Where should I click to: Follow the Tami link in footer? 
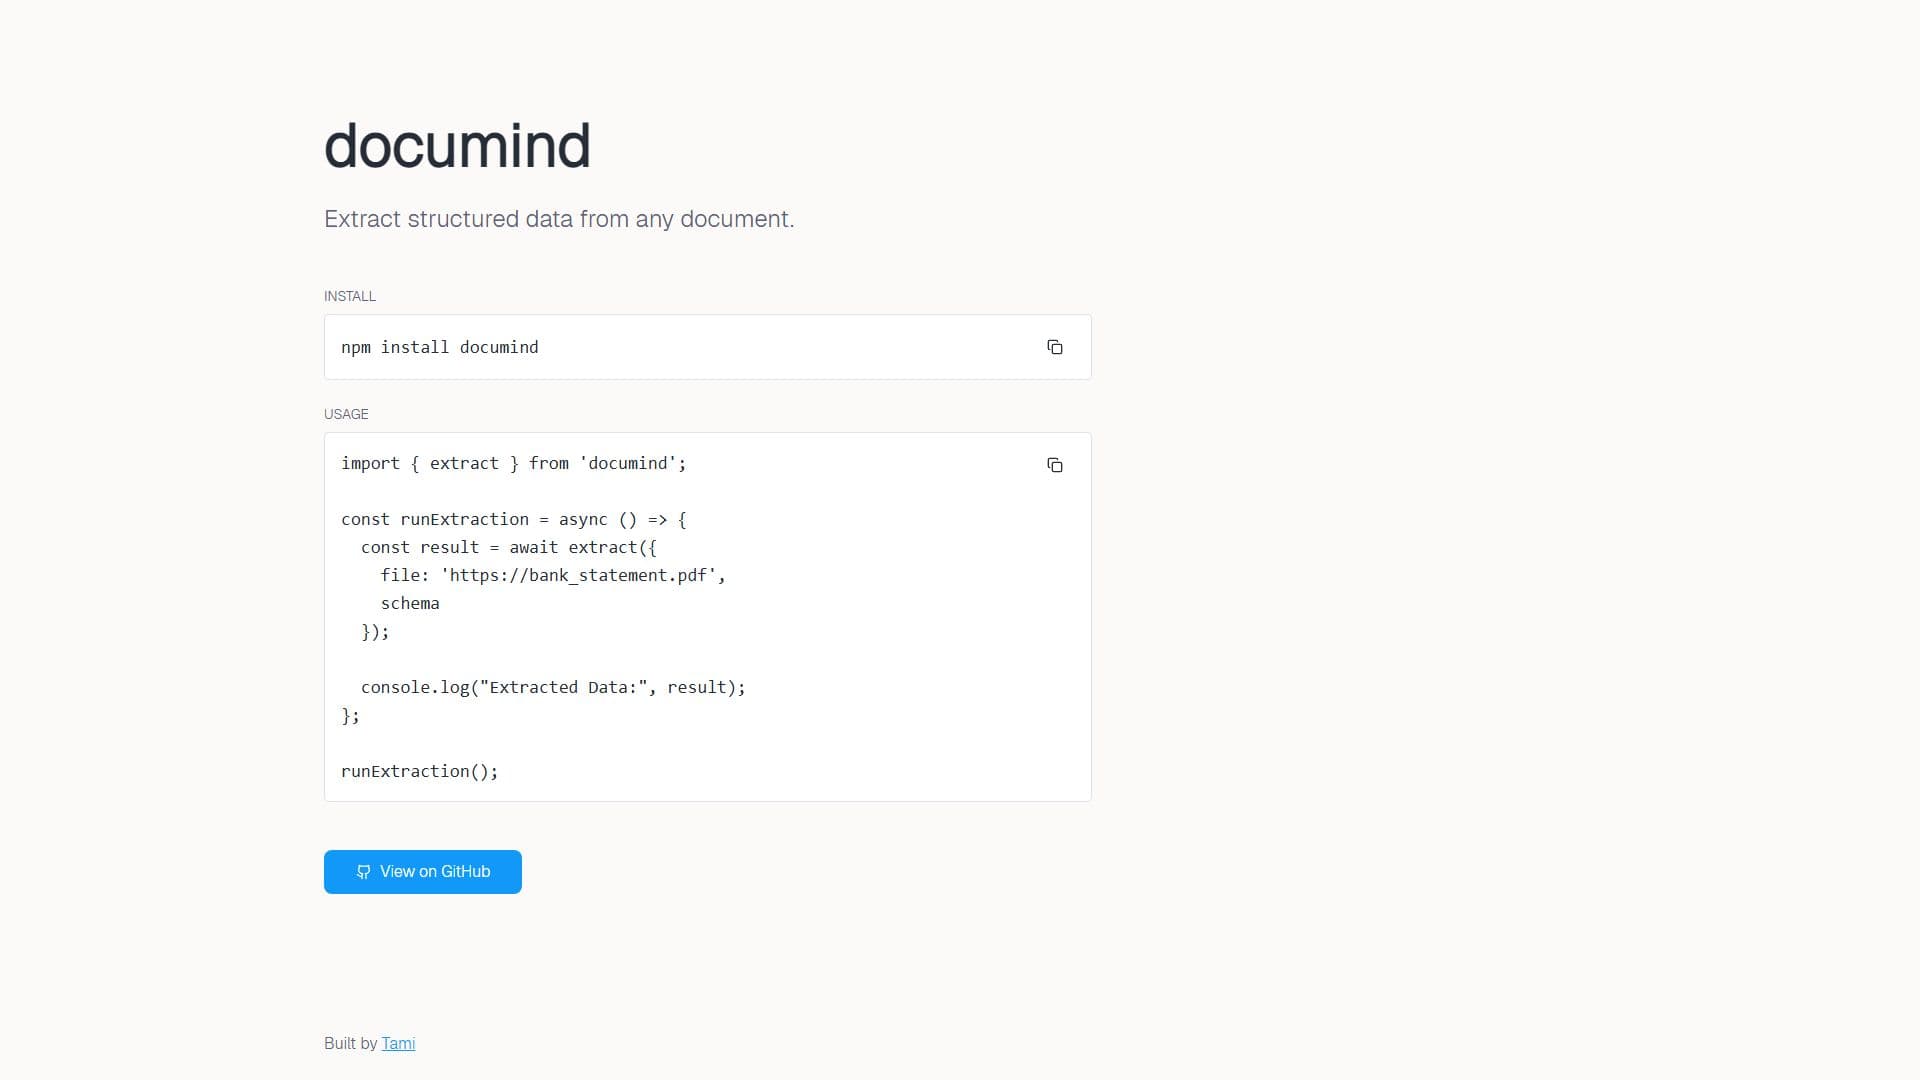pos(398,1043)
